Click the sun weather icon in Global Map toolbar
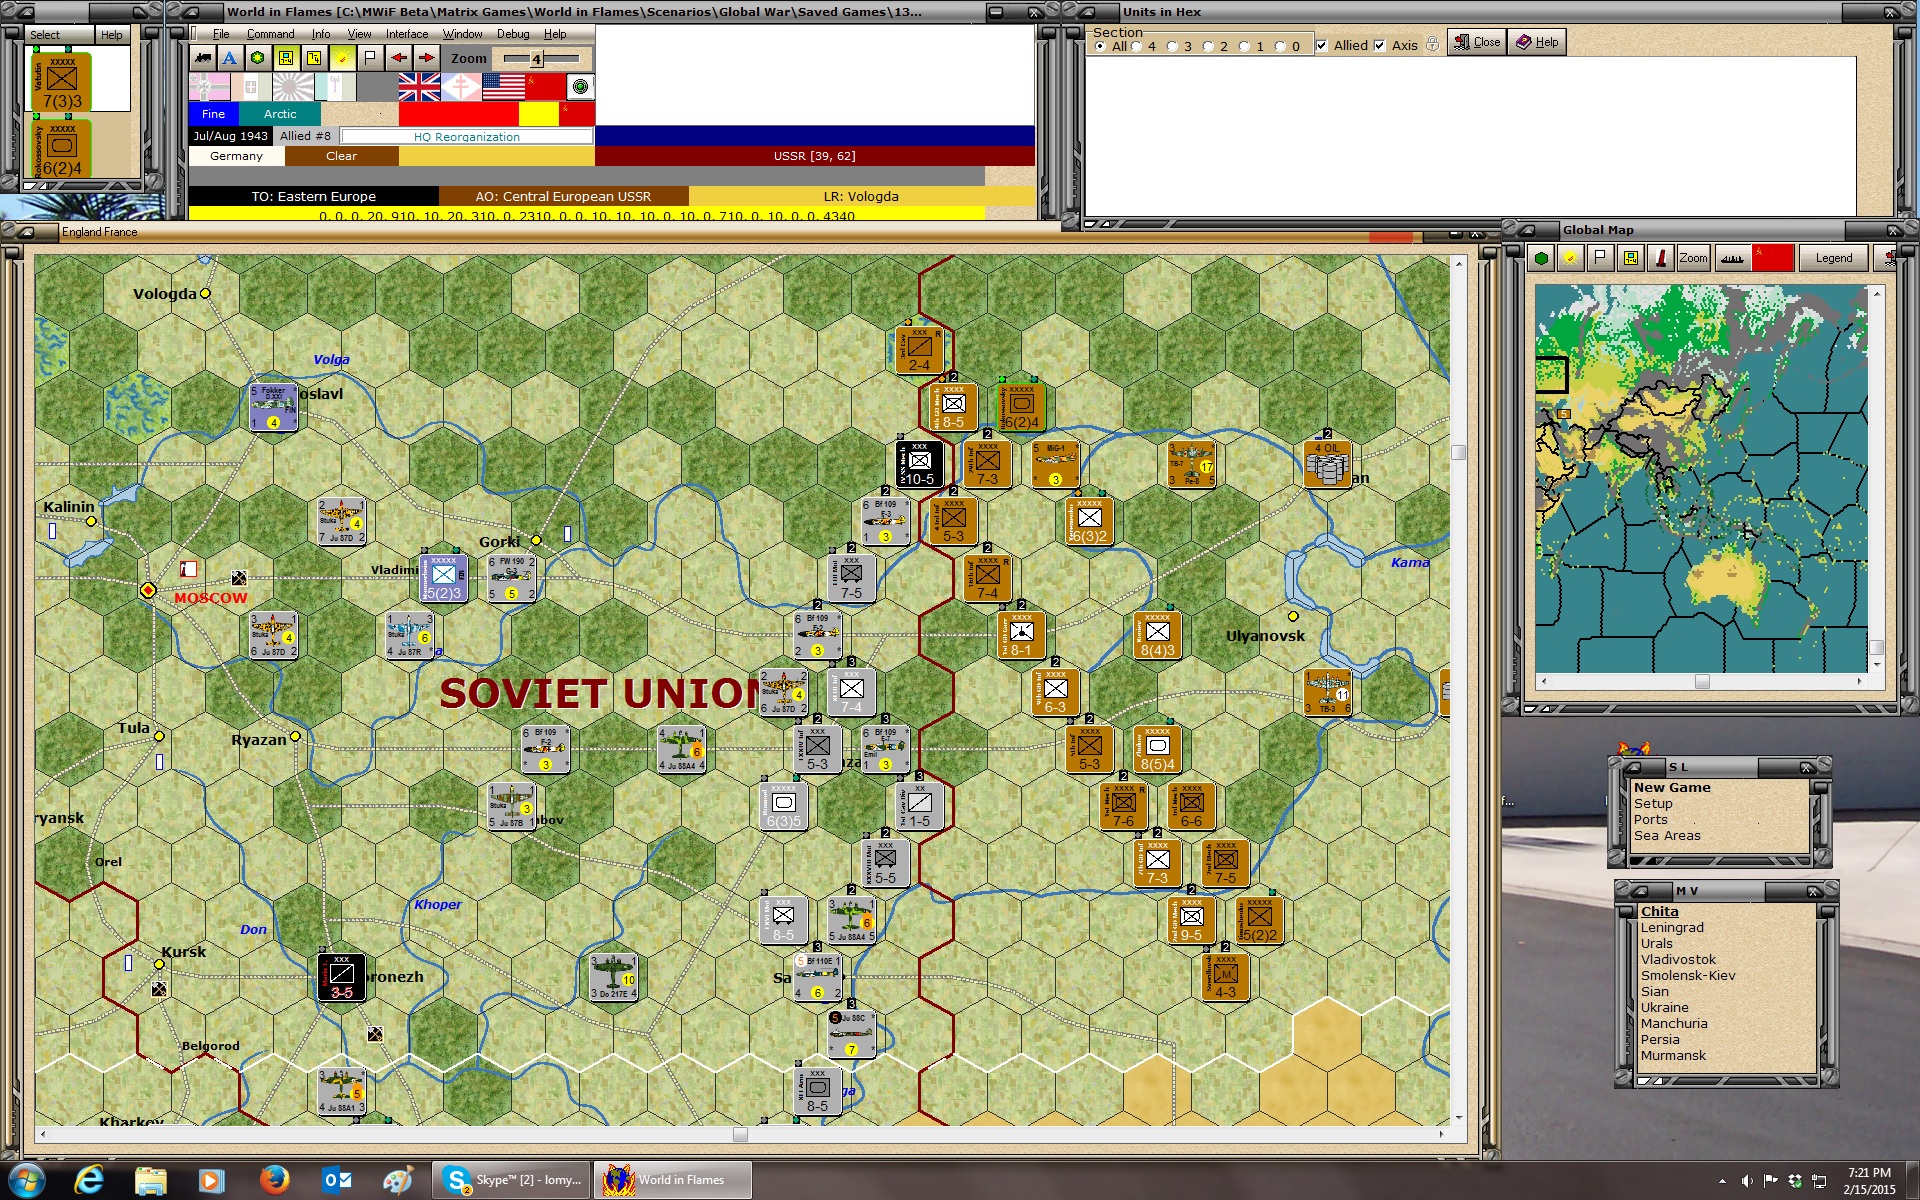This screenshot has height=1200, width=1920. pyautogui.click(x=1571, y=258)
